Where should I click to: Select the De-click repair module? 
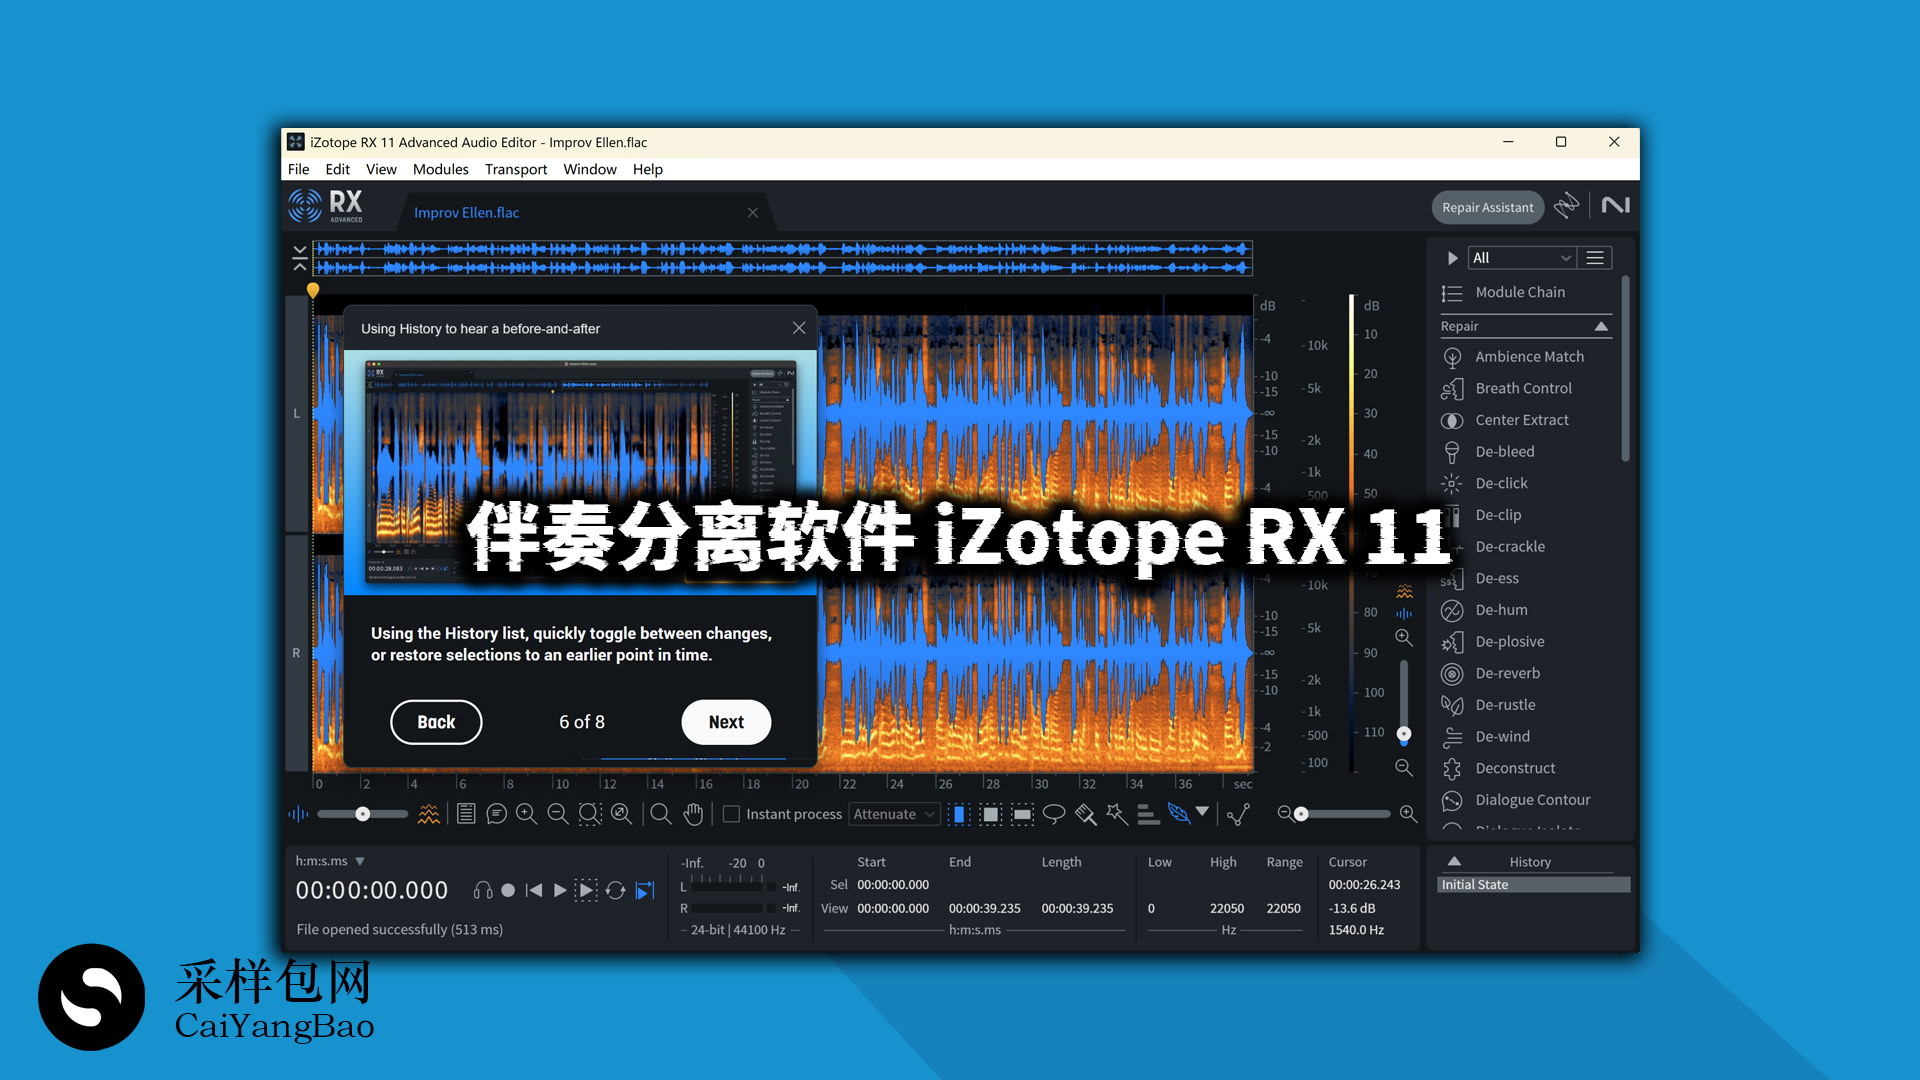tap(1500, 483)
